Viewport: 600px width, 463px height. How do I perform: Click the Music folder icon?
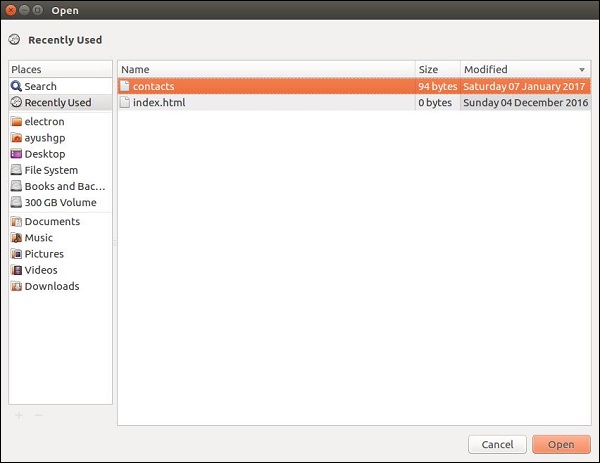16,238
